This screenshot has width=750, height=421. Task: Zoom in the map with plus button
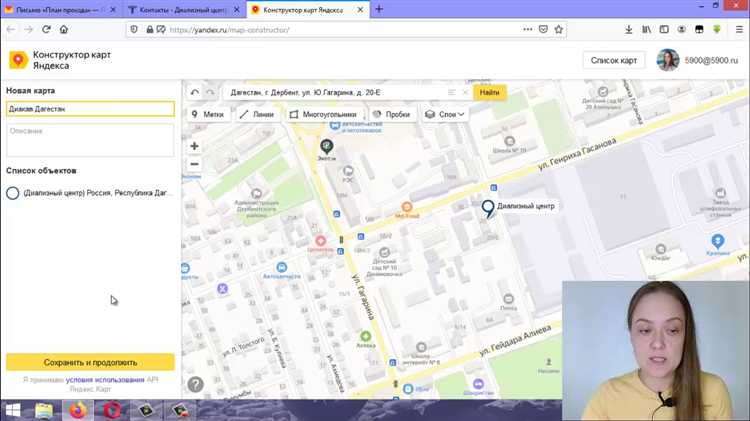pos(195,146)
